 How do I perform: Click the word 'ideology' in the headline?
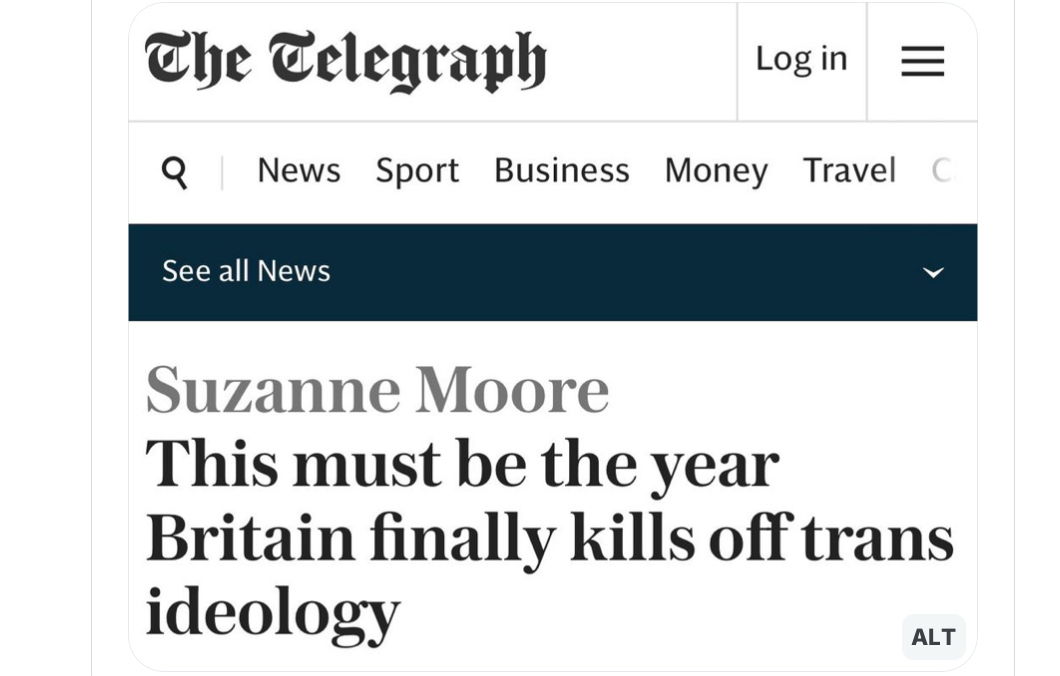pyautogui.click(x=273, y=611)
